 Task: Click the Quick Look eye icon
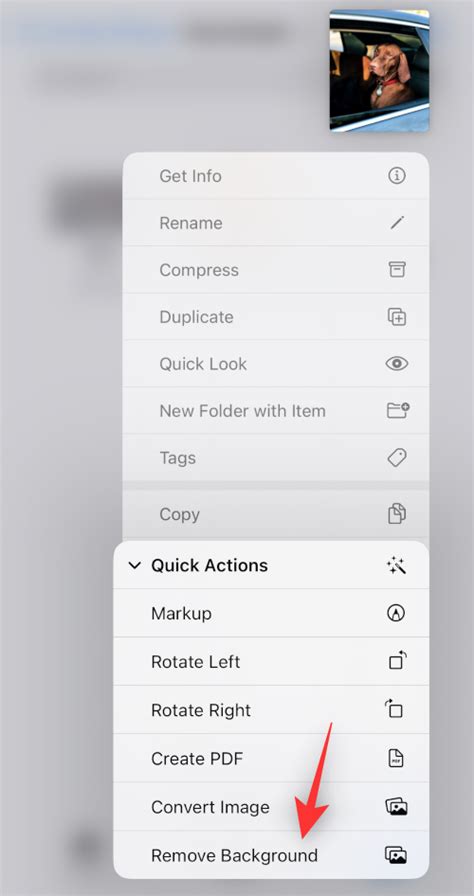tap(397, 363)
